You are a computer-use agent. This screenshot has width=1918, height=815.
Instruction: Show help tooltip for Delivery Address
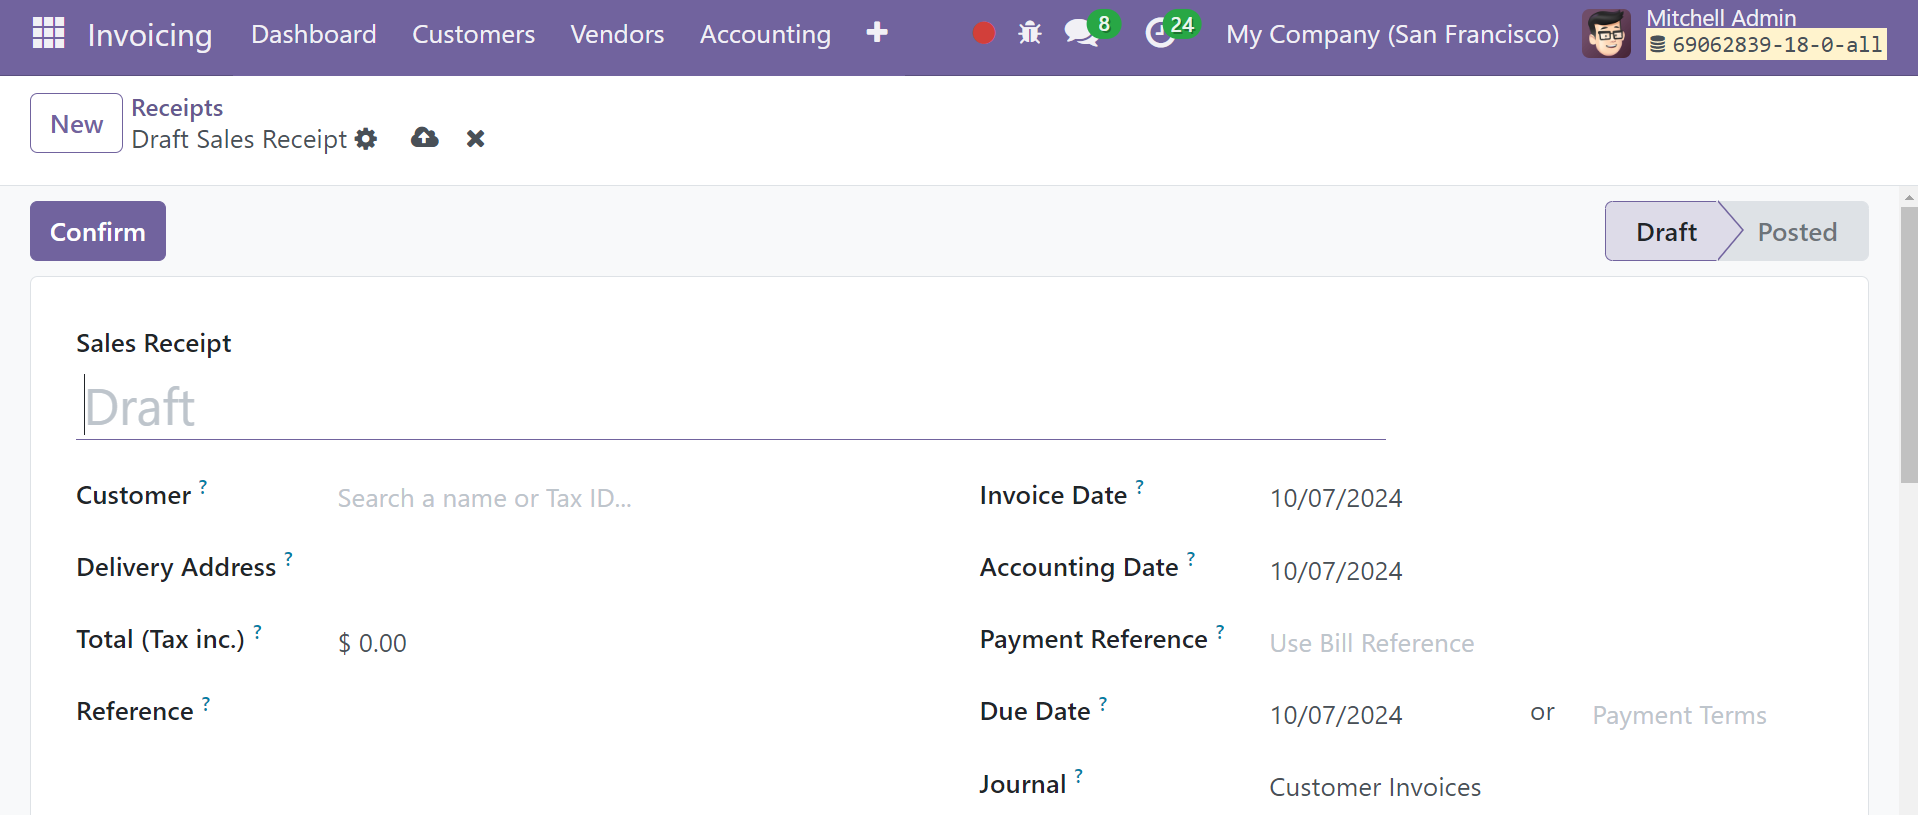[x=288, y=558]
